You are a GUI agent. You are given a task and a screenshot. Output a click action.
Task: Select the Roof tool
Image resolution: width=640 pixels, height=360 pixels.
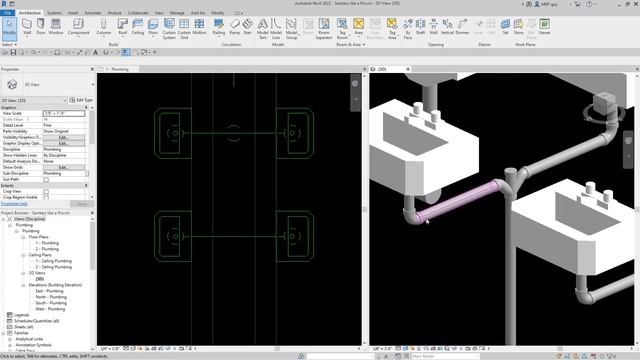122,27
